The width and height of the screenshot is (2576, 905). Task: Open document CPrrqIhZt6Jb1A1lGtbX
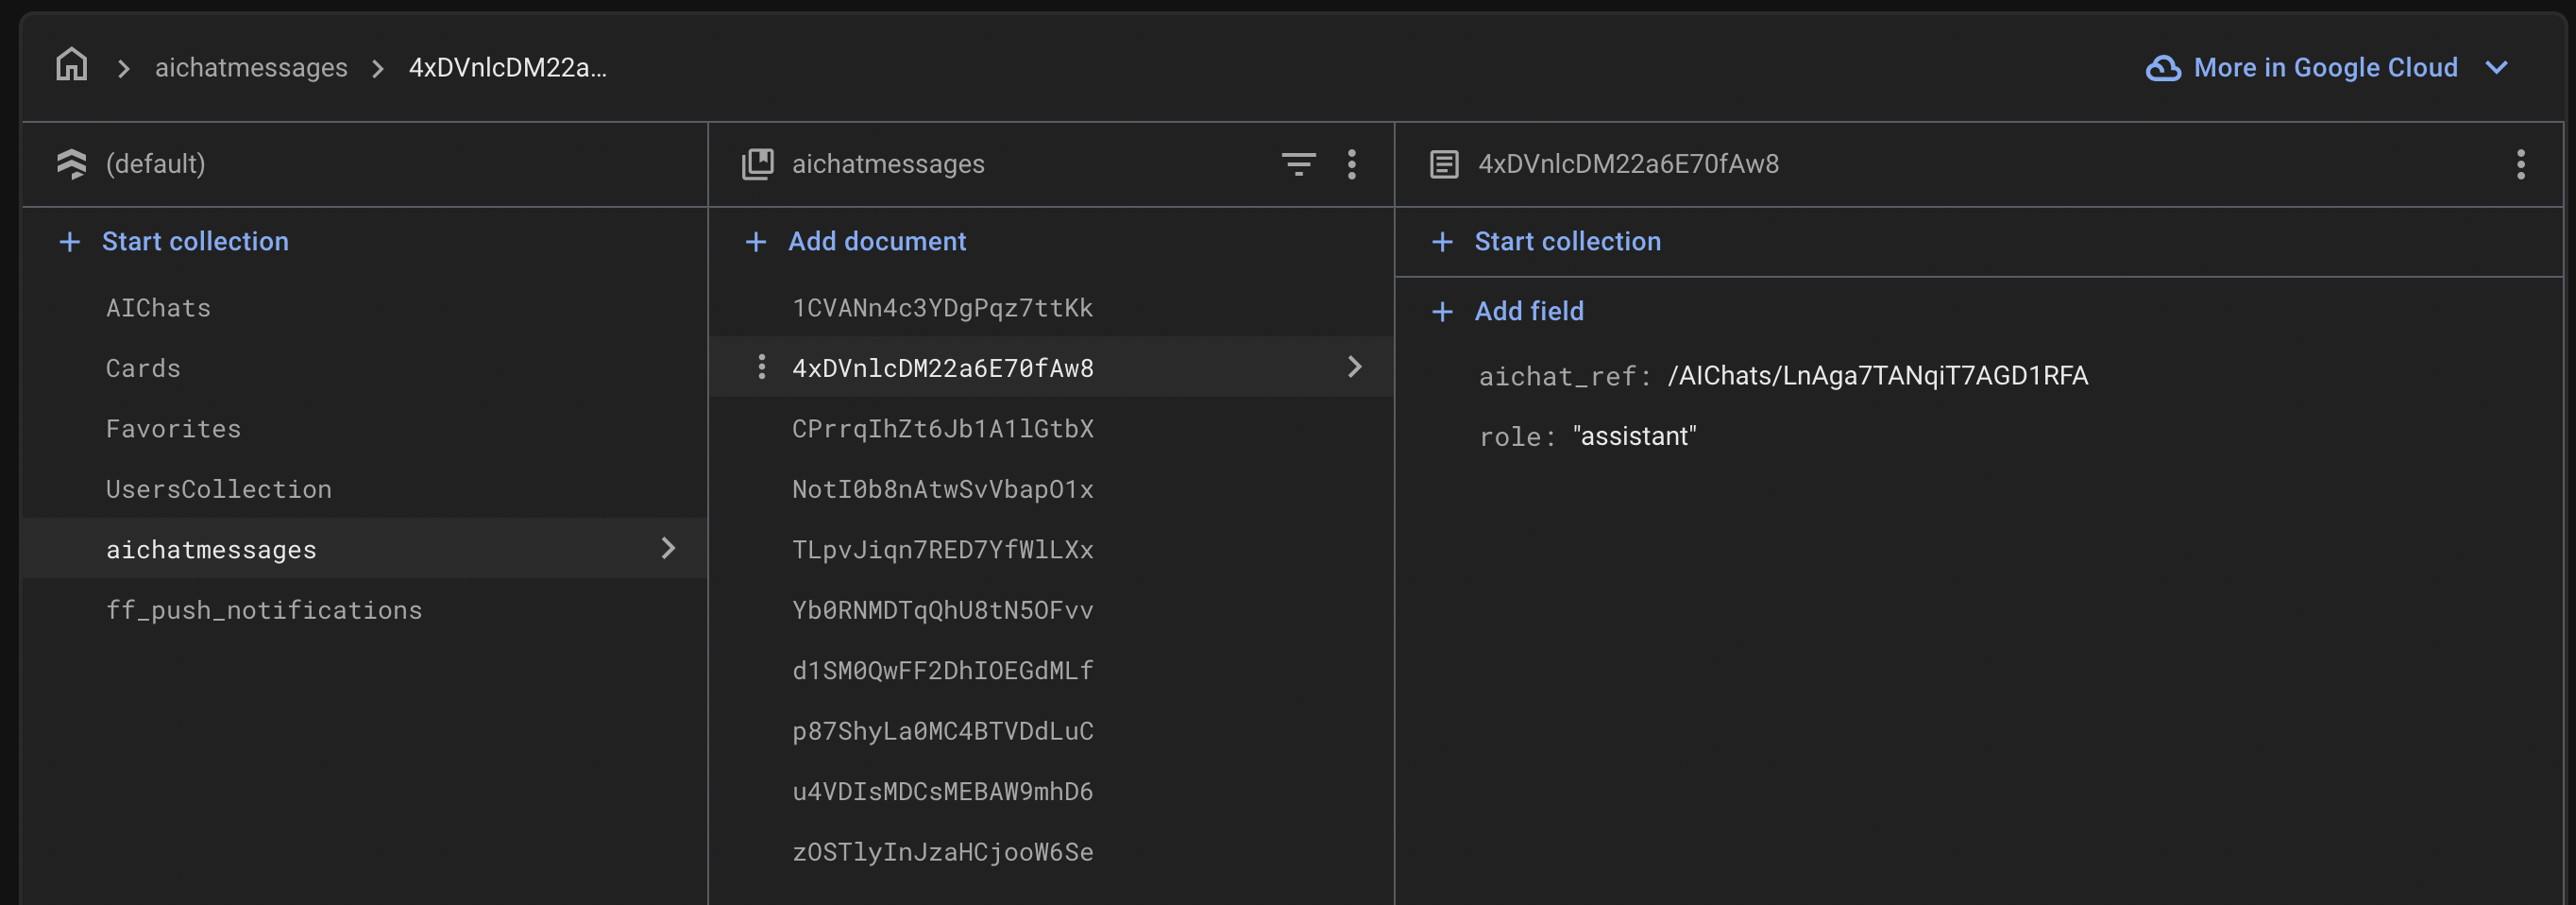942,429
